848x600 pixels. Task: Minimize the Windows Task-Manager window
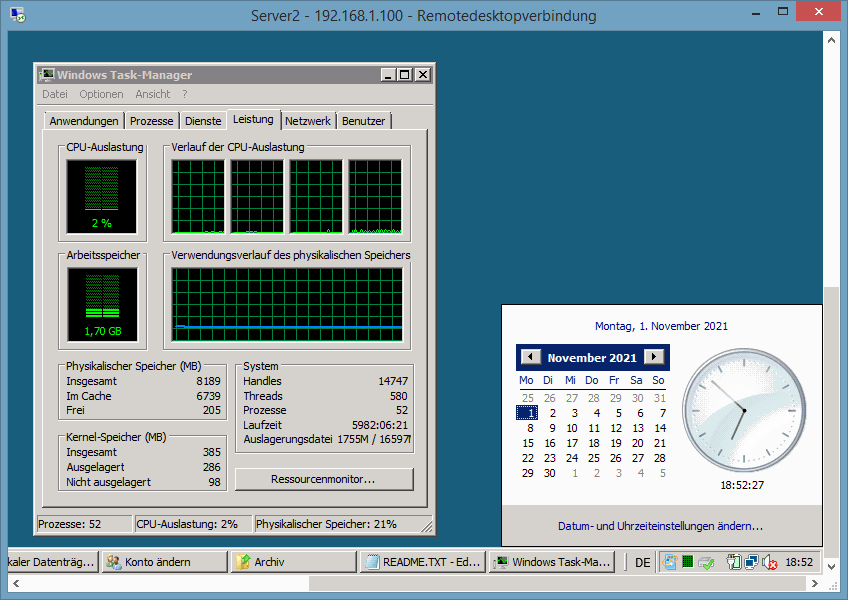(x=387, y=75)
